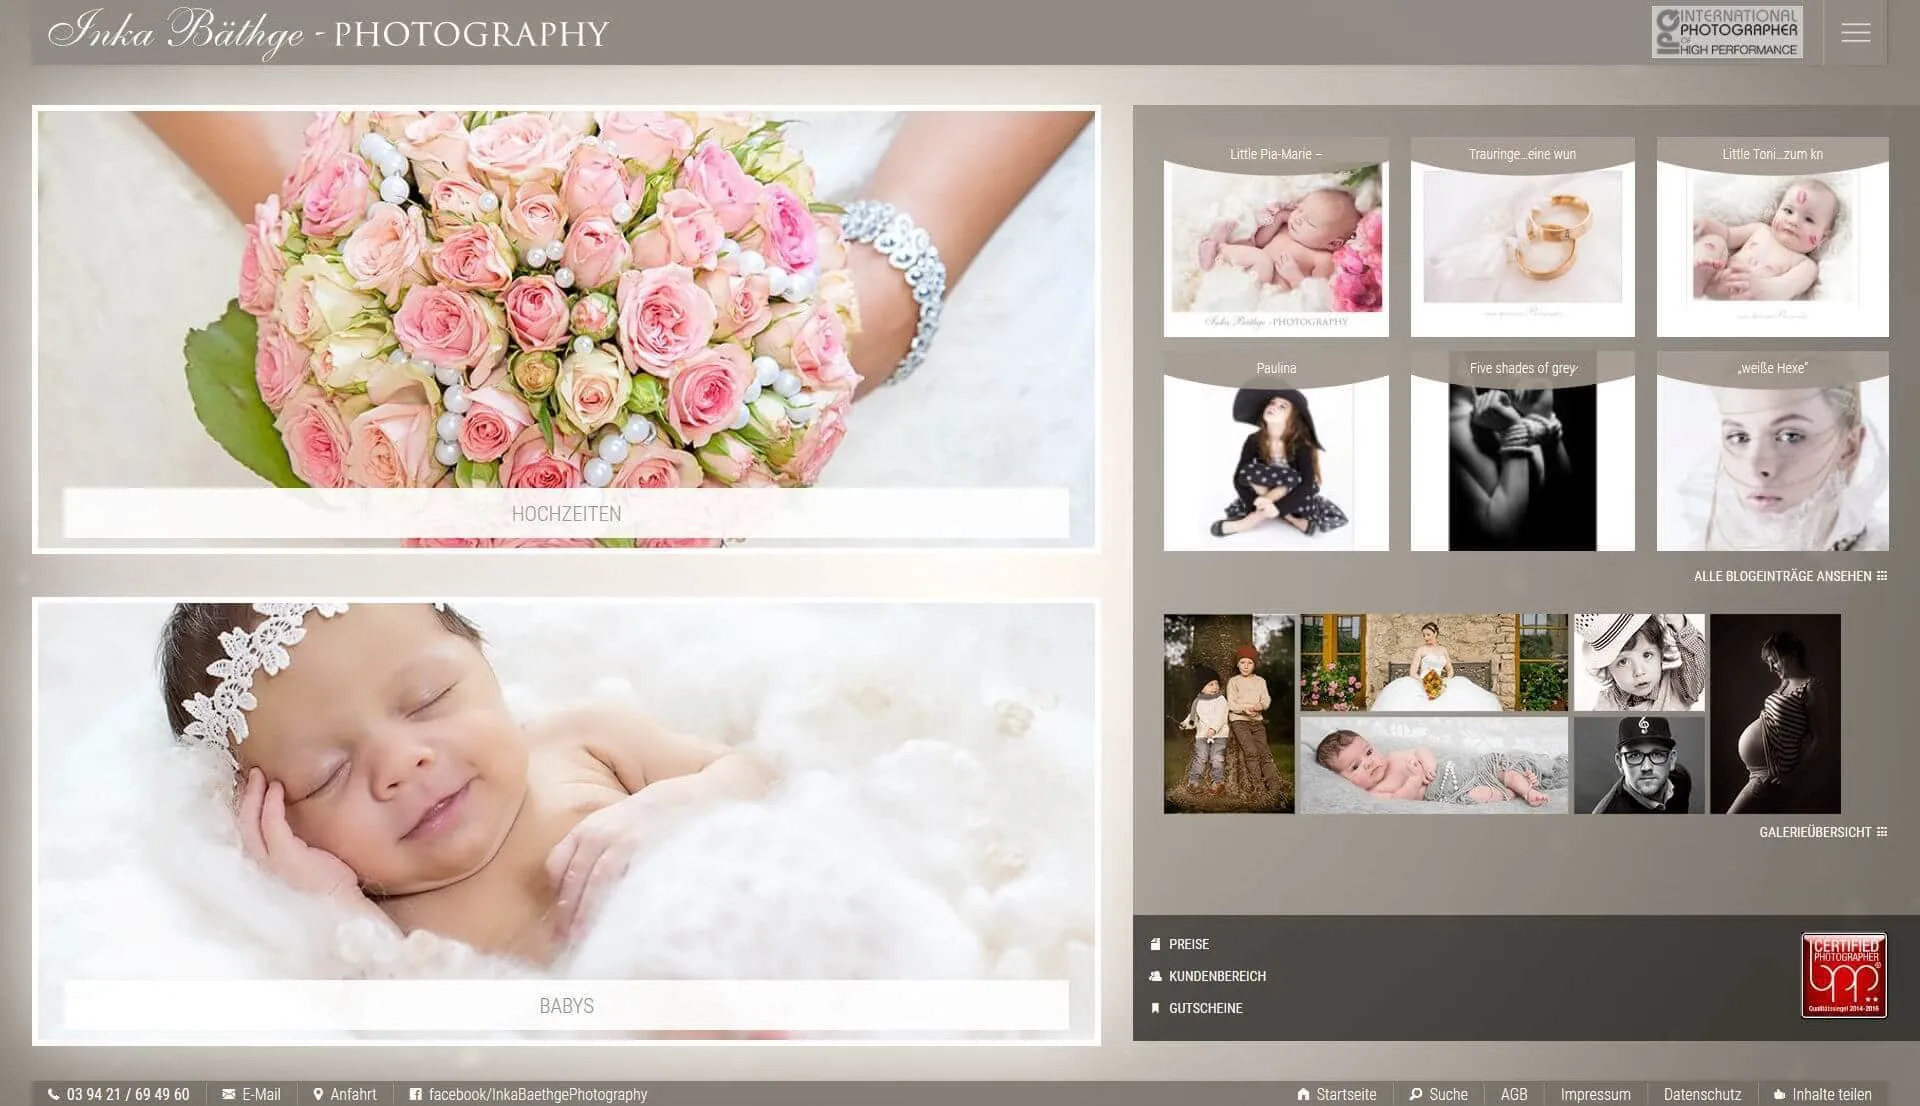Click the E-Mail envelope icon
1920x1106 pixels.
click(x=230, y=1094)
